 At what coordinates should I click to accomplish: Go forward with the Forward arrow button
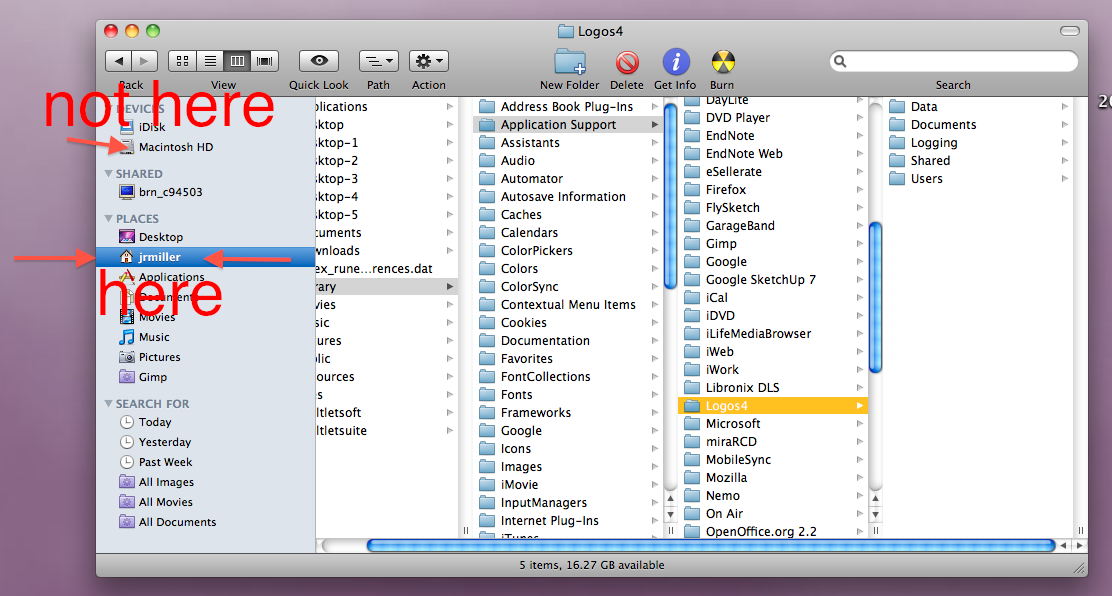[x=145, y=61]
